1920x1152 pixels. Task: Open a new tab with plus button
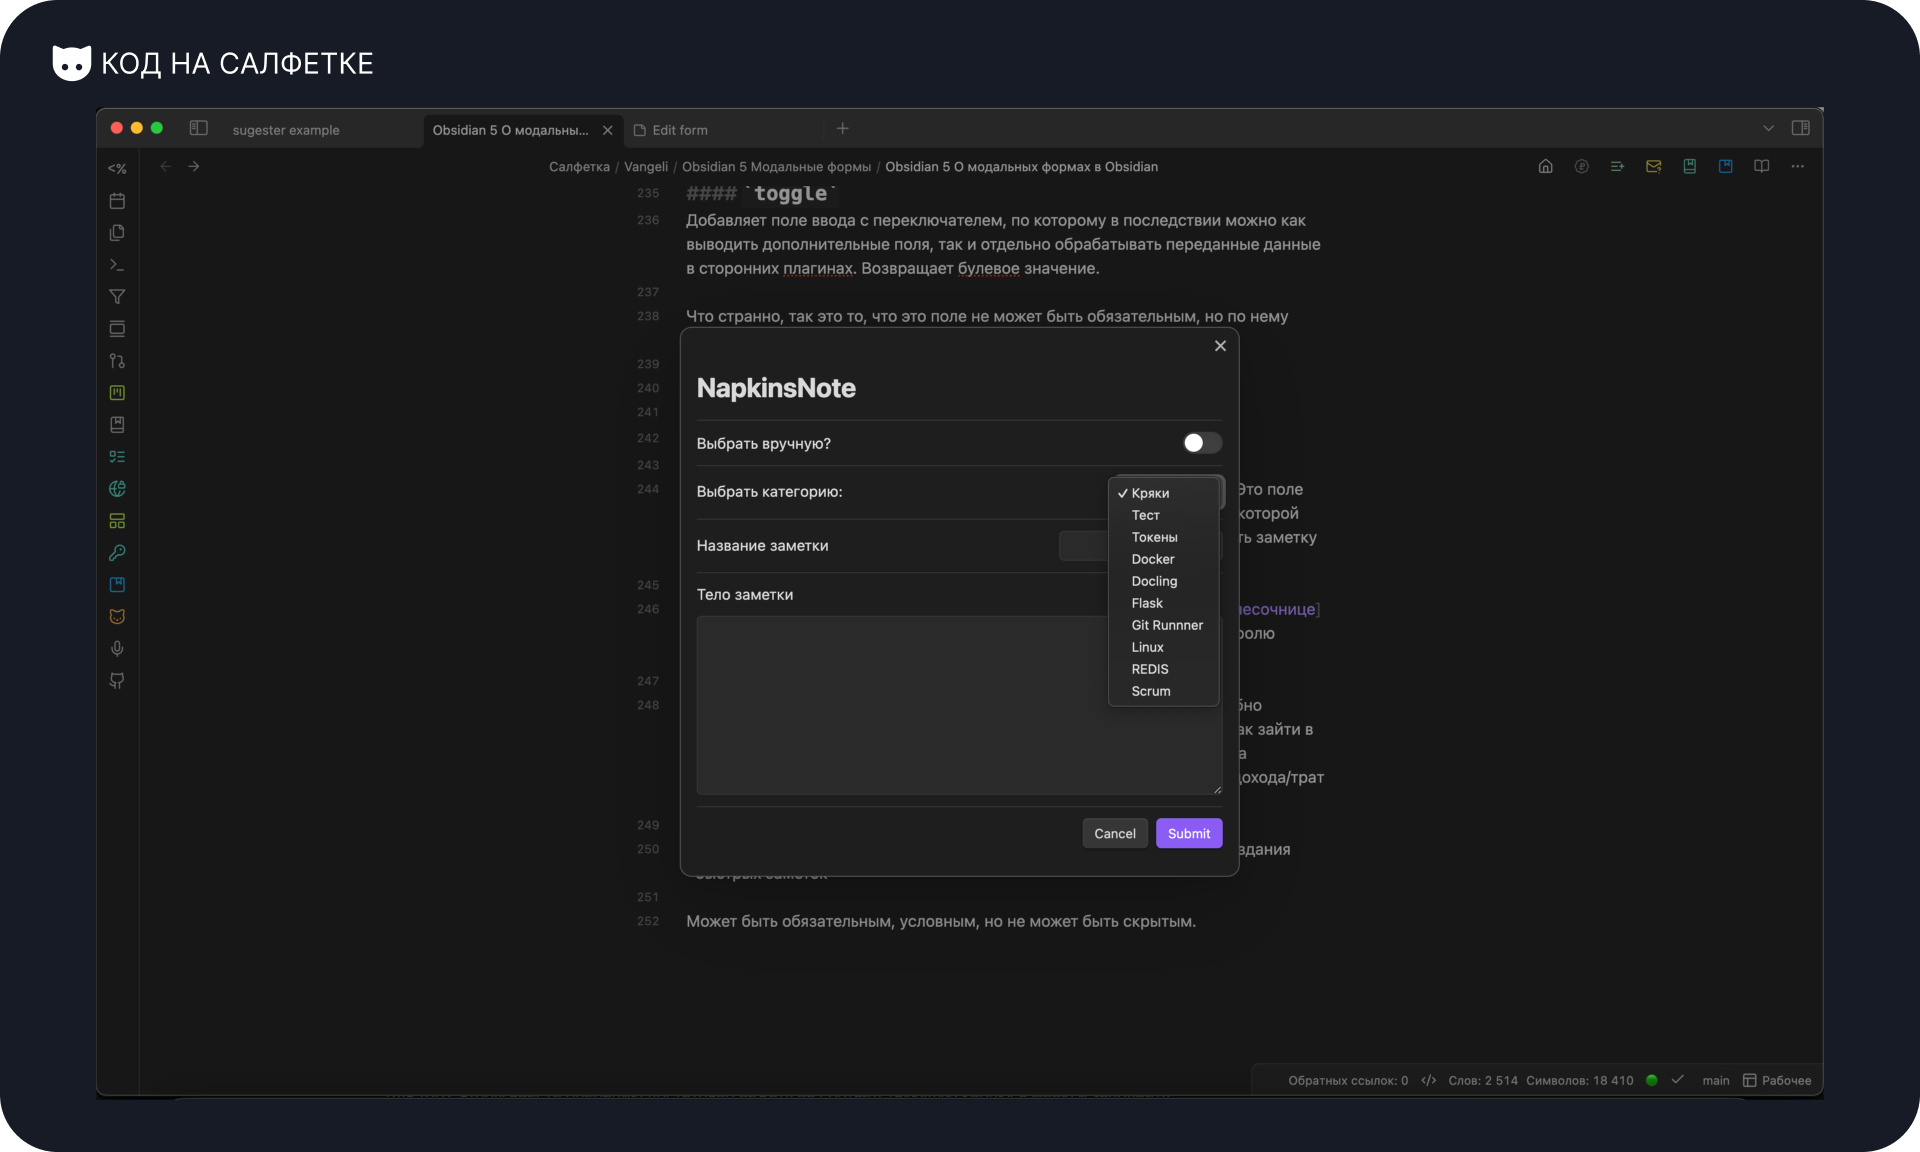click(843, 128)
